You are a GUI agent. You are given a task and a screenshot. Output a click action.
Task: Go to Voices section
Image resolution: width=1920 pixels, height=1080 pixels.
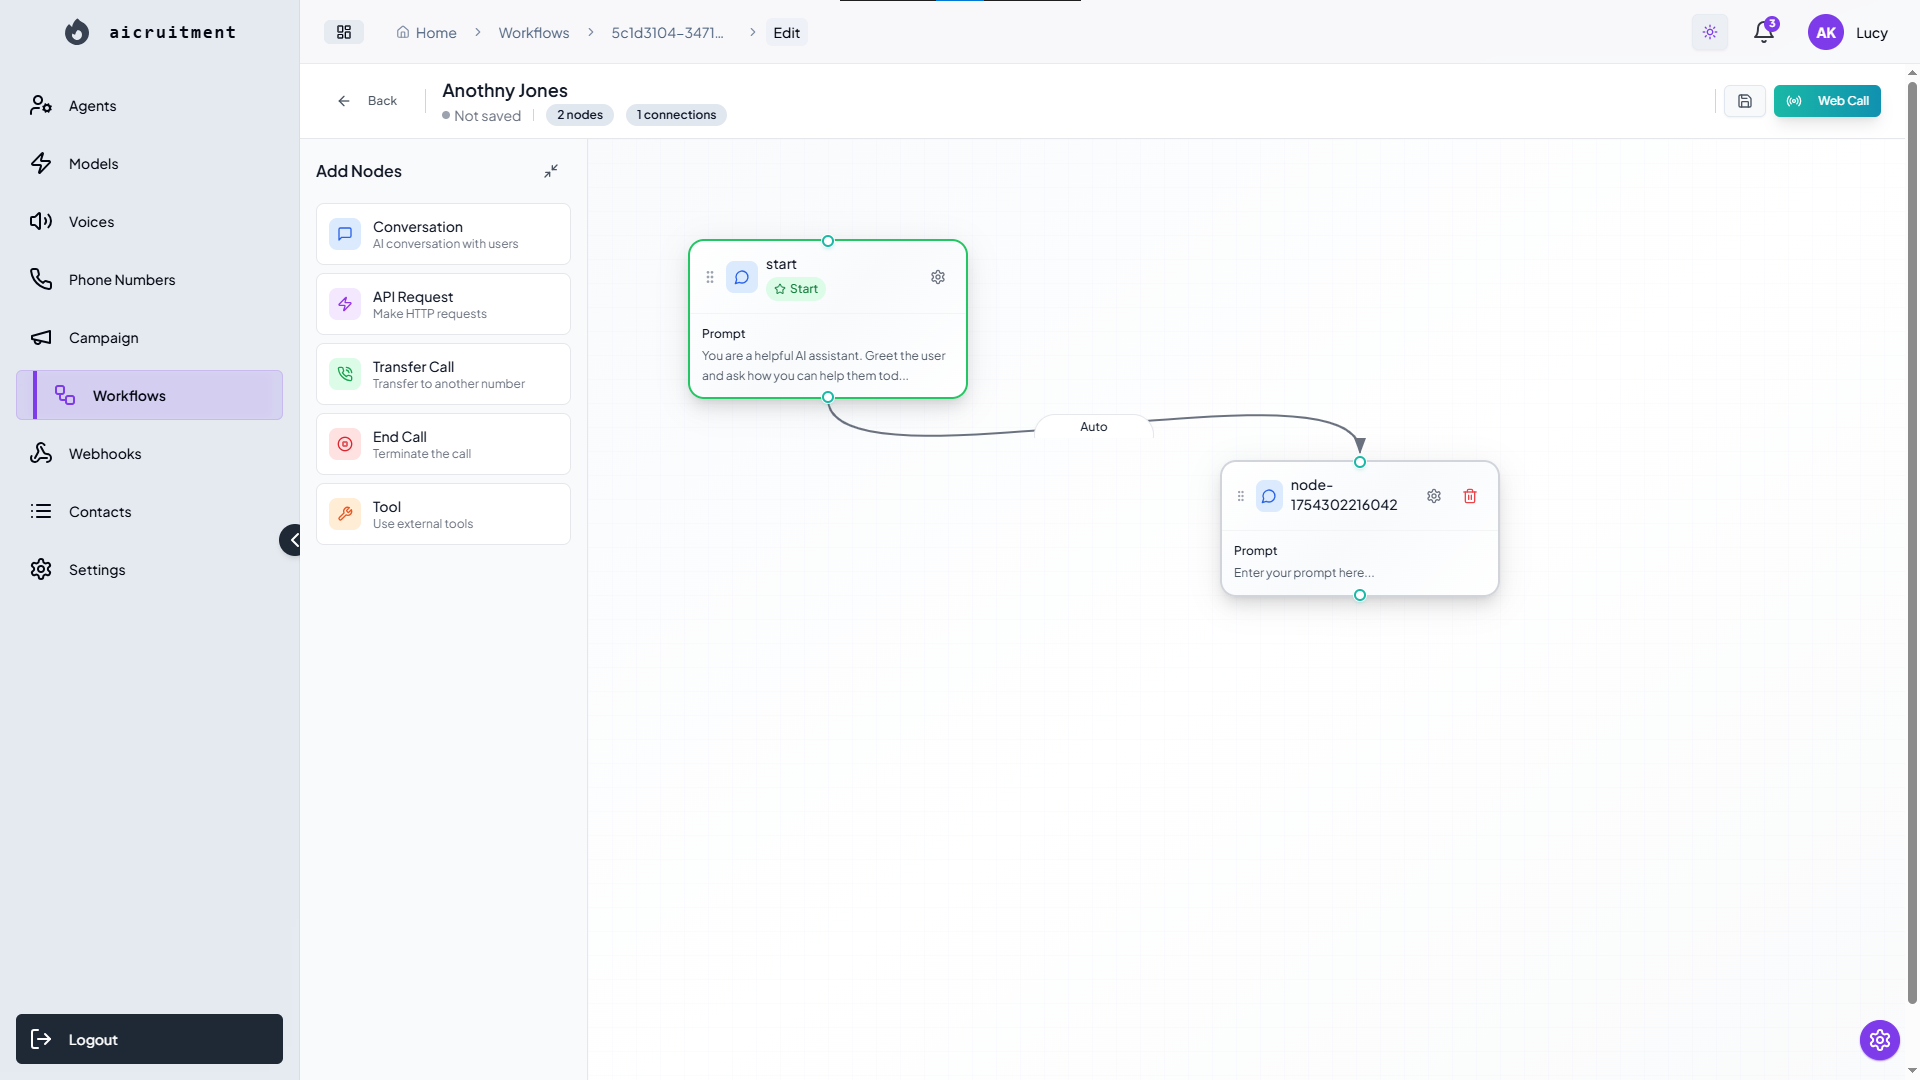149,222
